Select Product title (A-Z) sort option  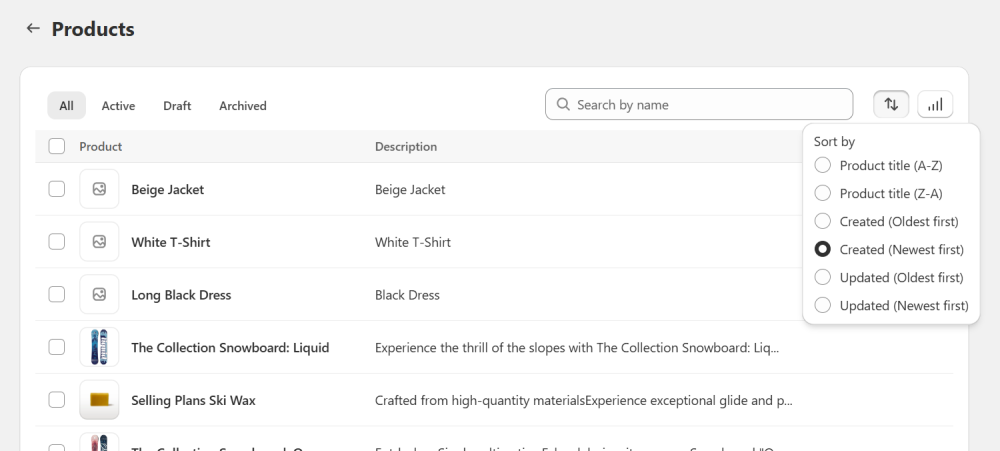tap(878, 165)
